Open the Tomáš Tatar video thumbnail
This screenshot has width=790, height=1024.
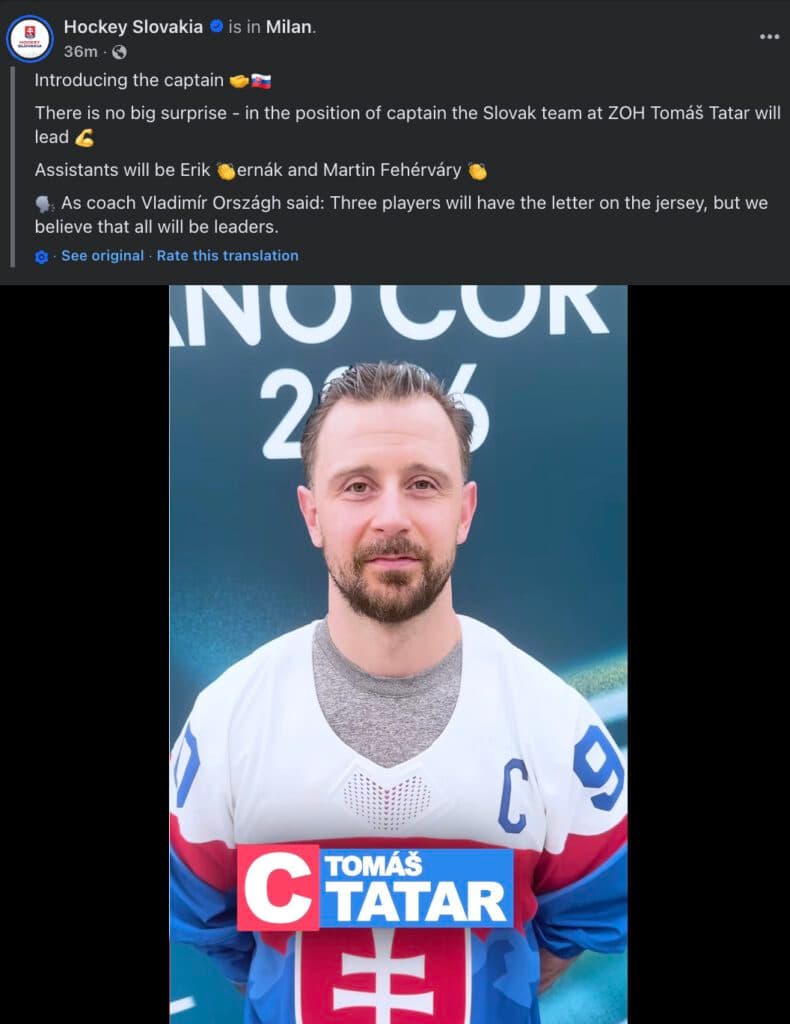[398, 654]
